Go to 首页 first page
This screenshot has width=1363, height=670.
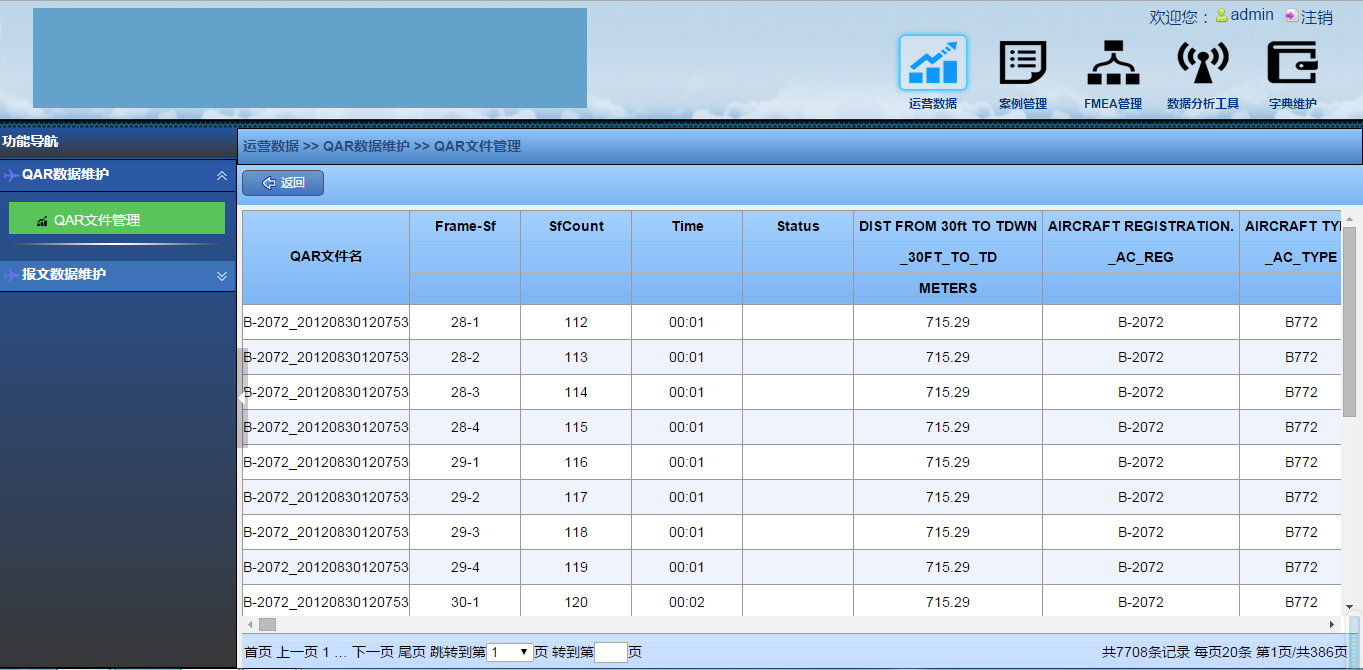[258, 652]
